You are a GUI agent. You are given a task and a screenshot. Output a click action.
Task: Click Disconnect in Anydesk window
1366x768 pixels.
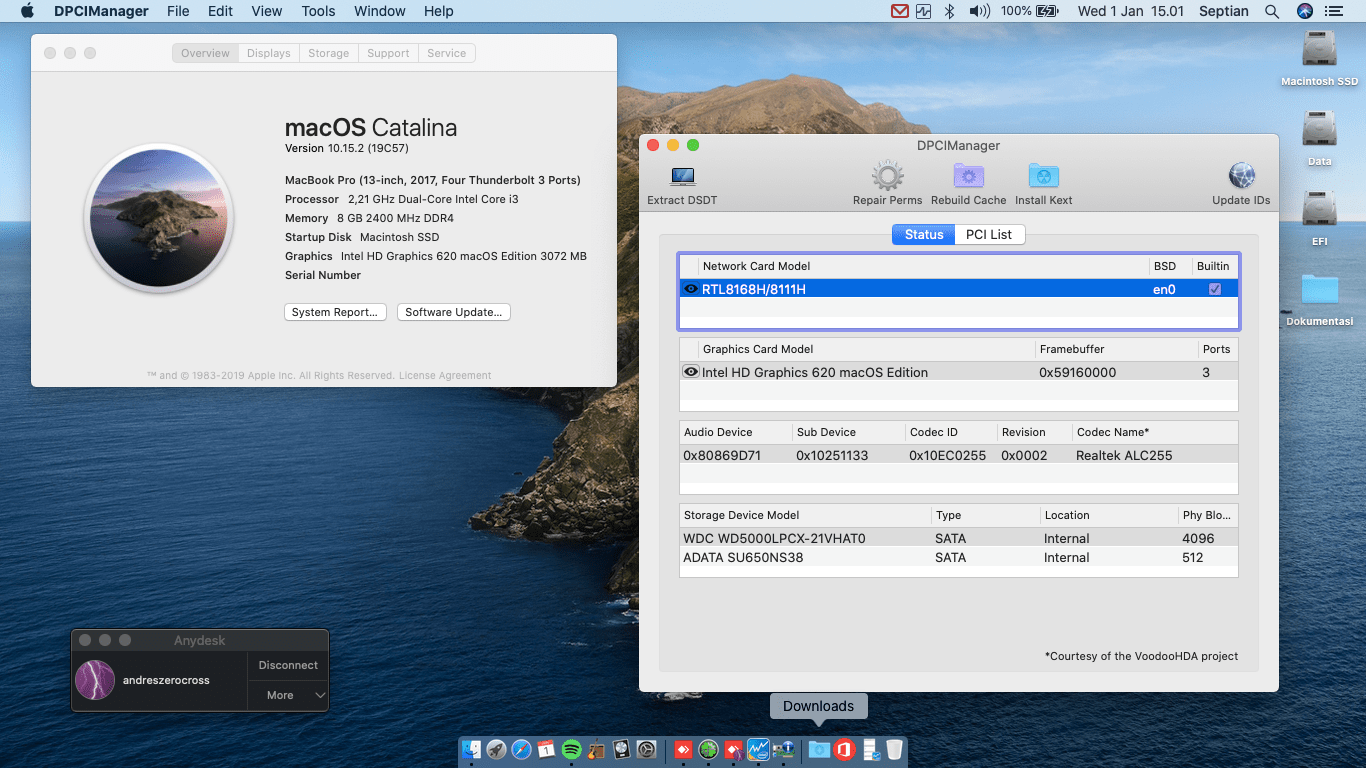click(x=288, y=665)
